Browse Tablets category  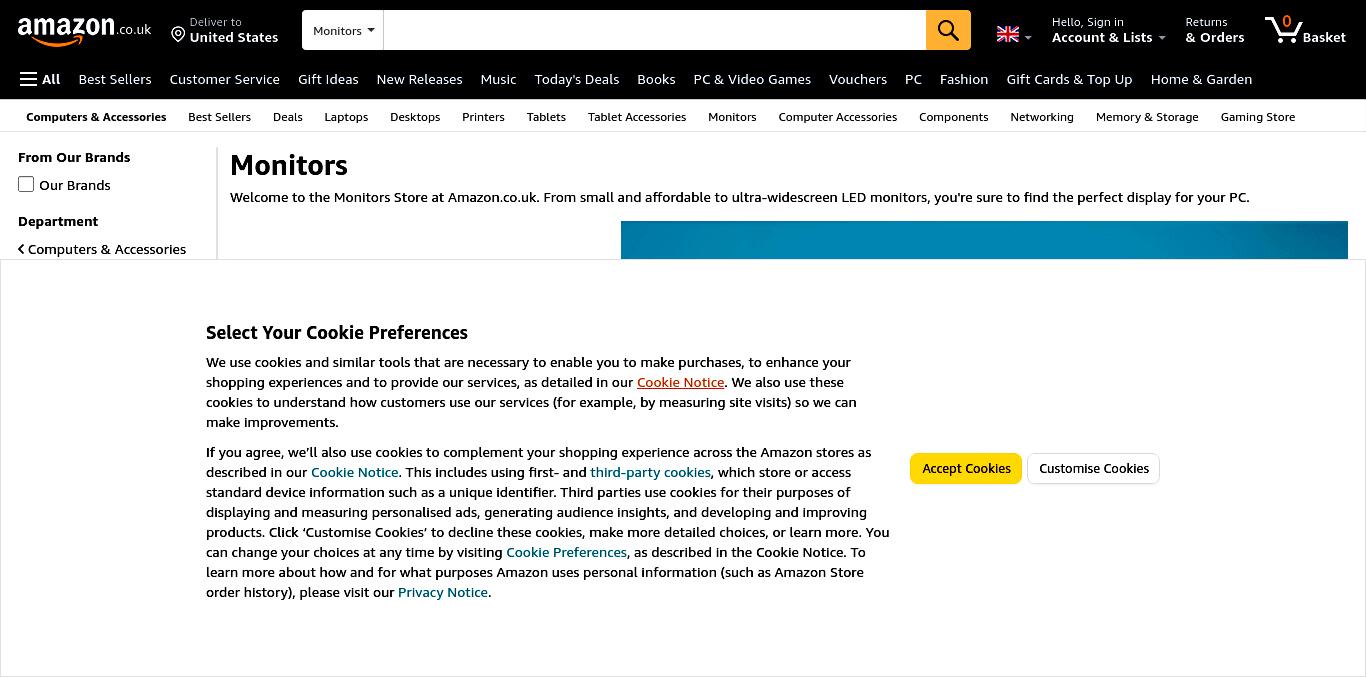546,117
